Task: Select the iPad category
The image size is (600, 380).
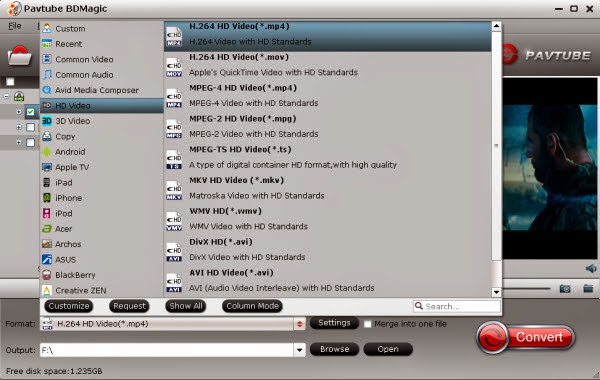Action: click(102, 183)
